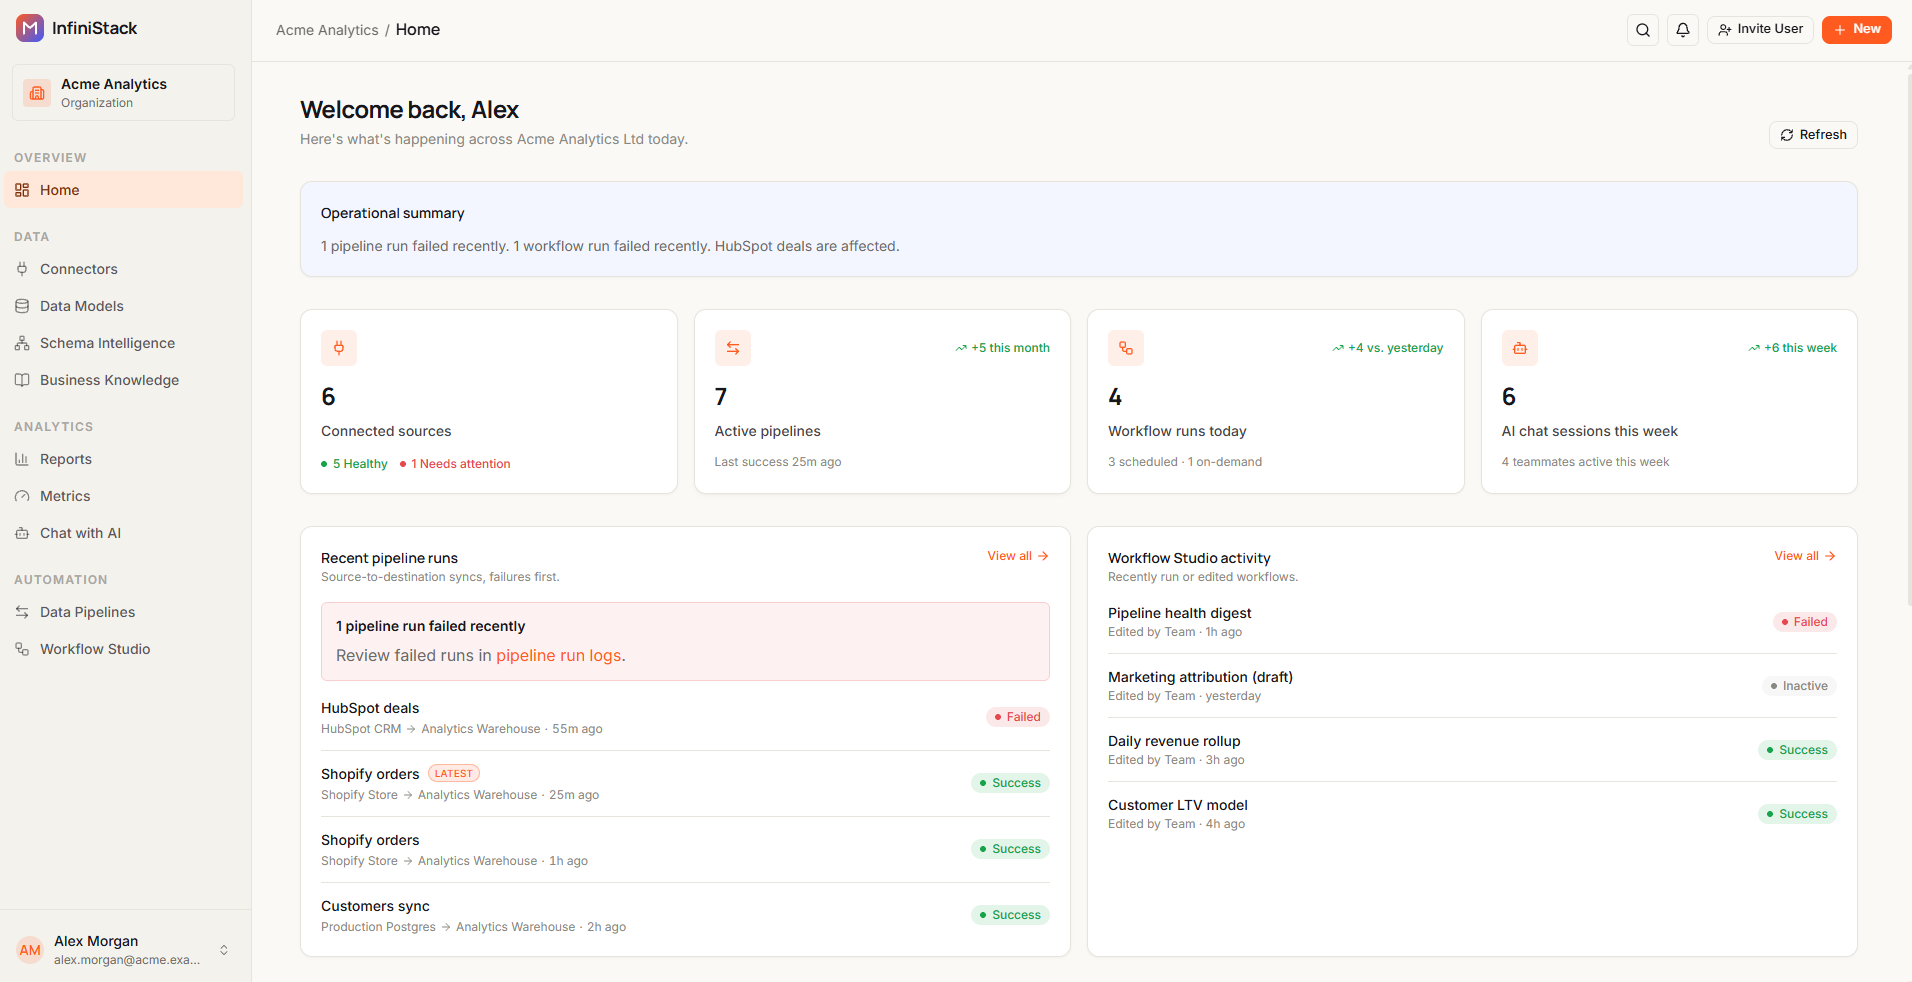This screenshot has width=1912, height=982.
Task: Open Workflow Studio in sidebar
Action: click(124, 649)
